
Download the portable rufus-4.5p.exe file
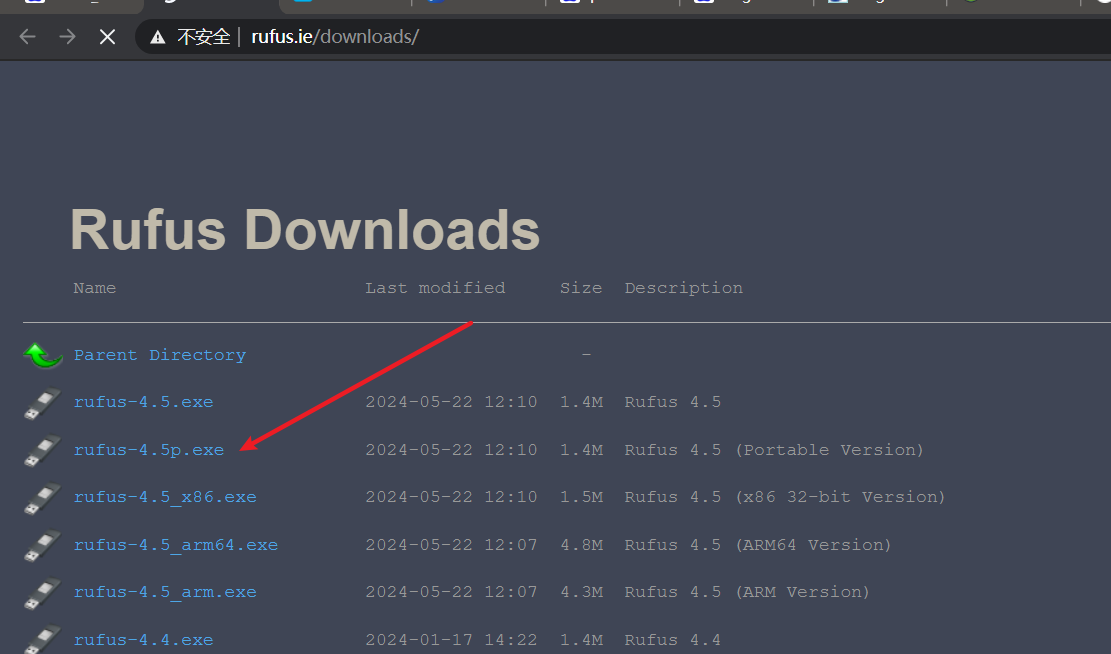(x=148, y=450)
